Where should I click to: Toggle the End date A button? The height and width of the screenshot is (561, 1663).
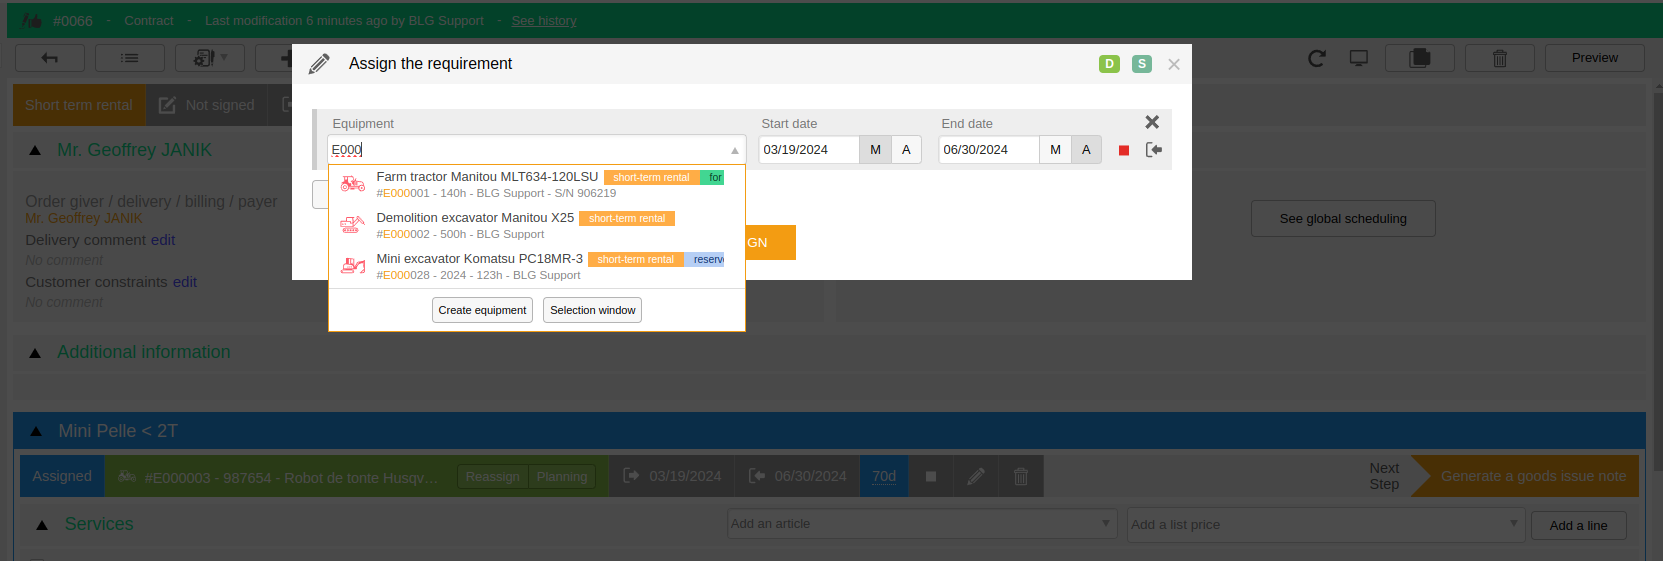(1086, 150)
